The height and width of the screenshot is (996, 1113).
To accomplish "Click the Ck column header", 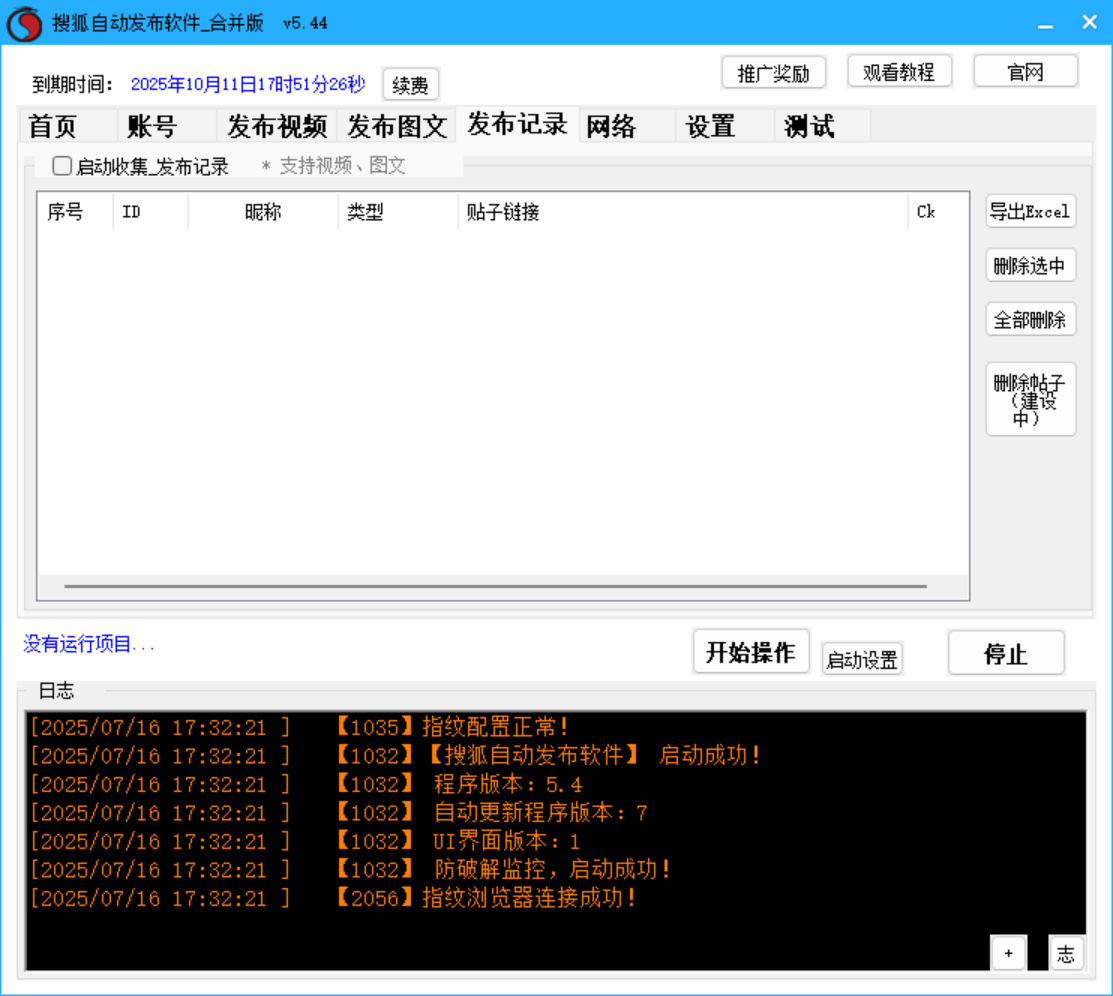I will (x=938, y=212).
